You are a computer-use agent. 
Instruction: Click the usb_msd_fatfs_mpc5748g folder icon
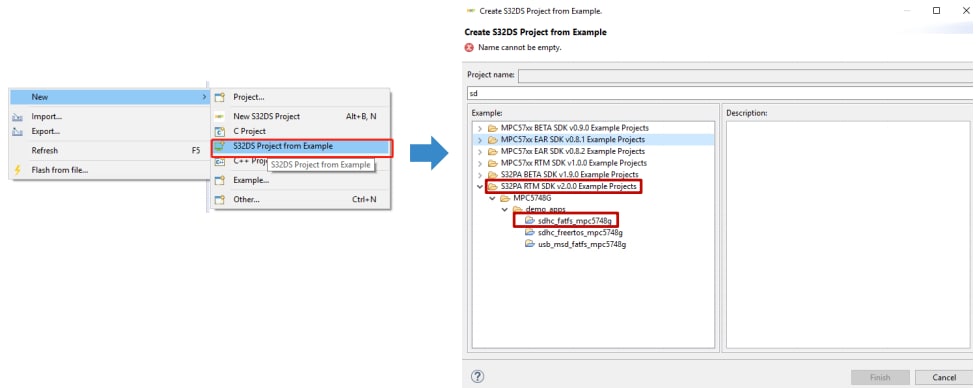pos(530,244)
